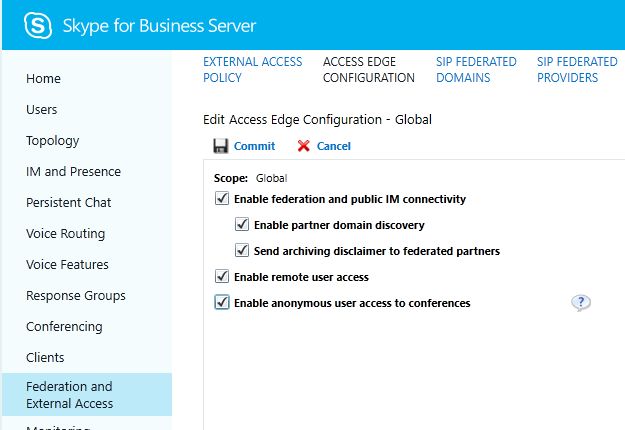Screen dimensions: 625x430
Task: Click the red X Cancel icon
Action: (x=303, y=146)
